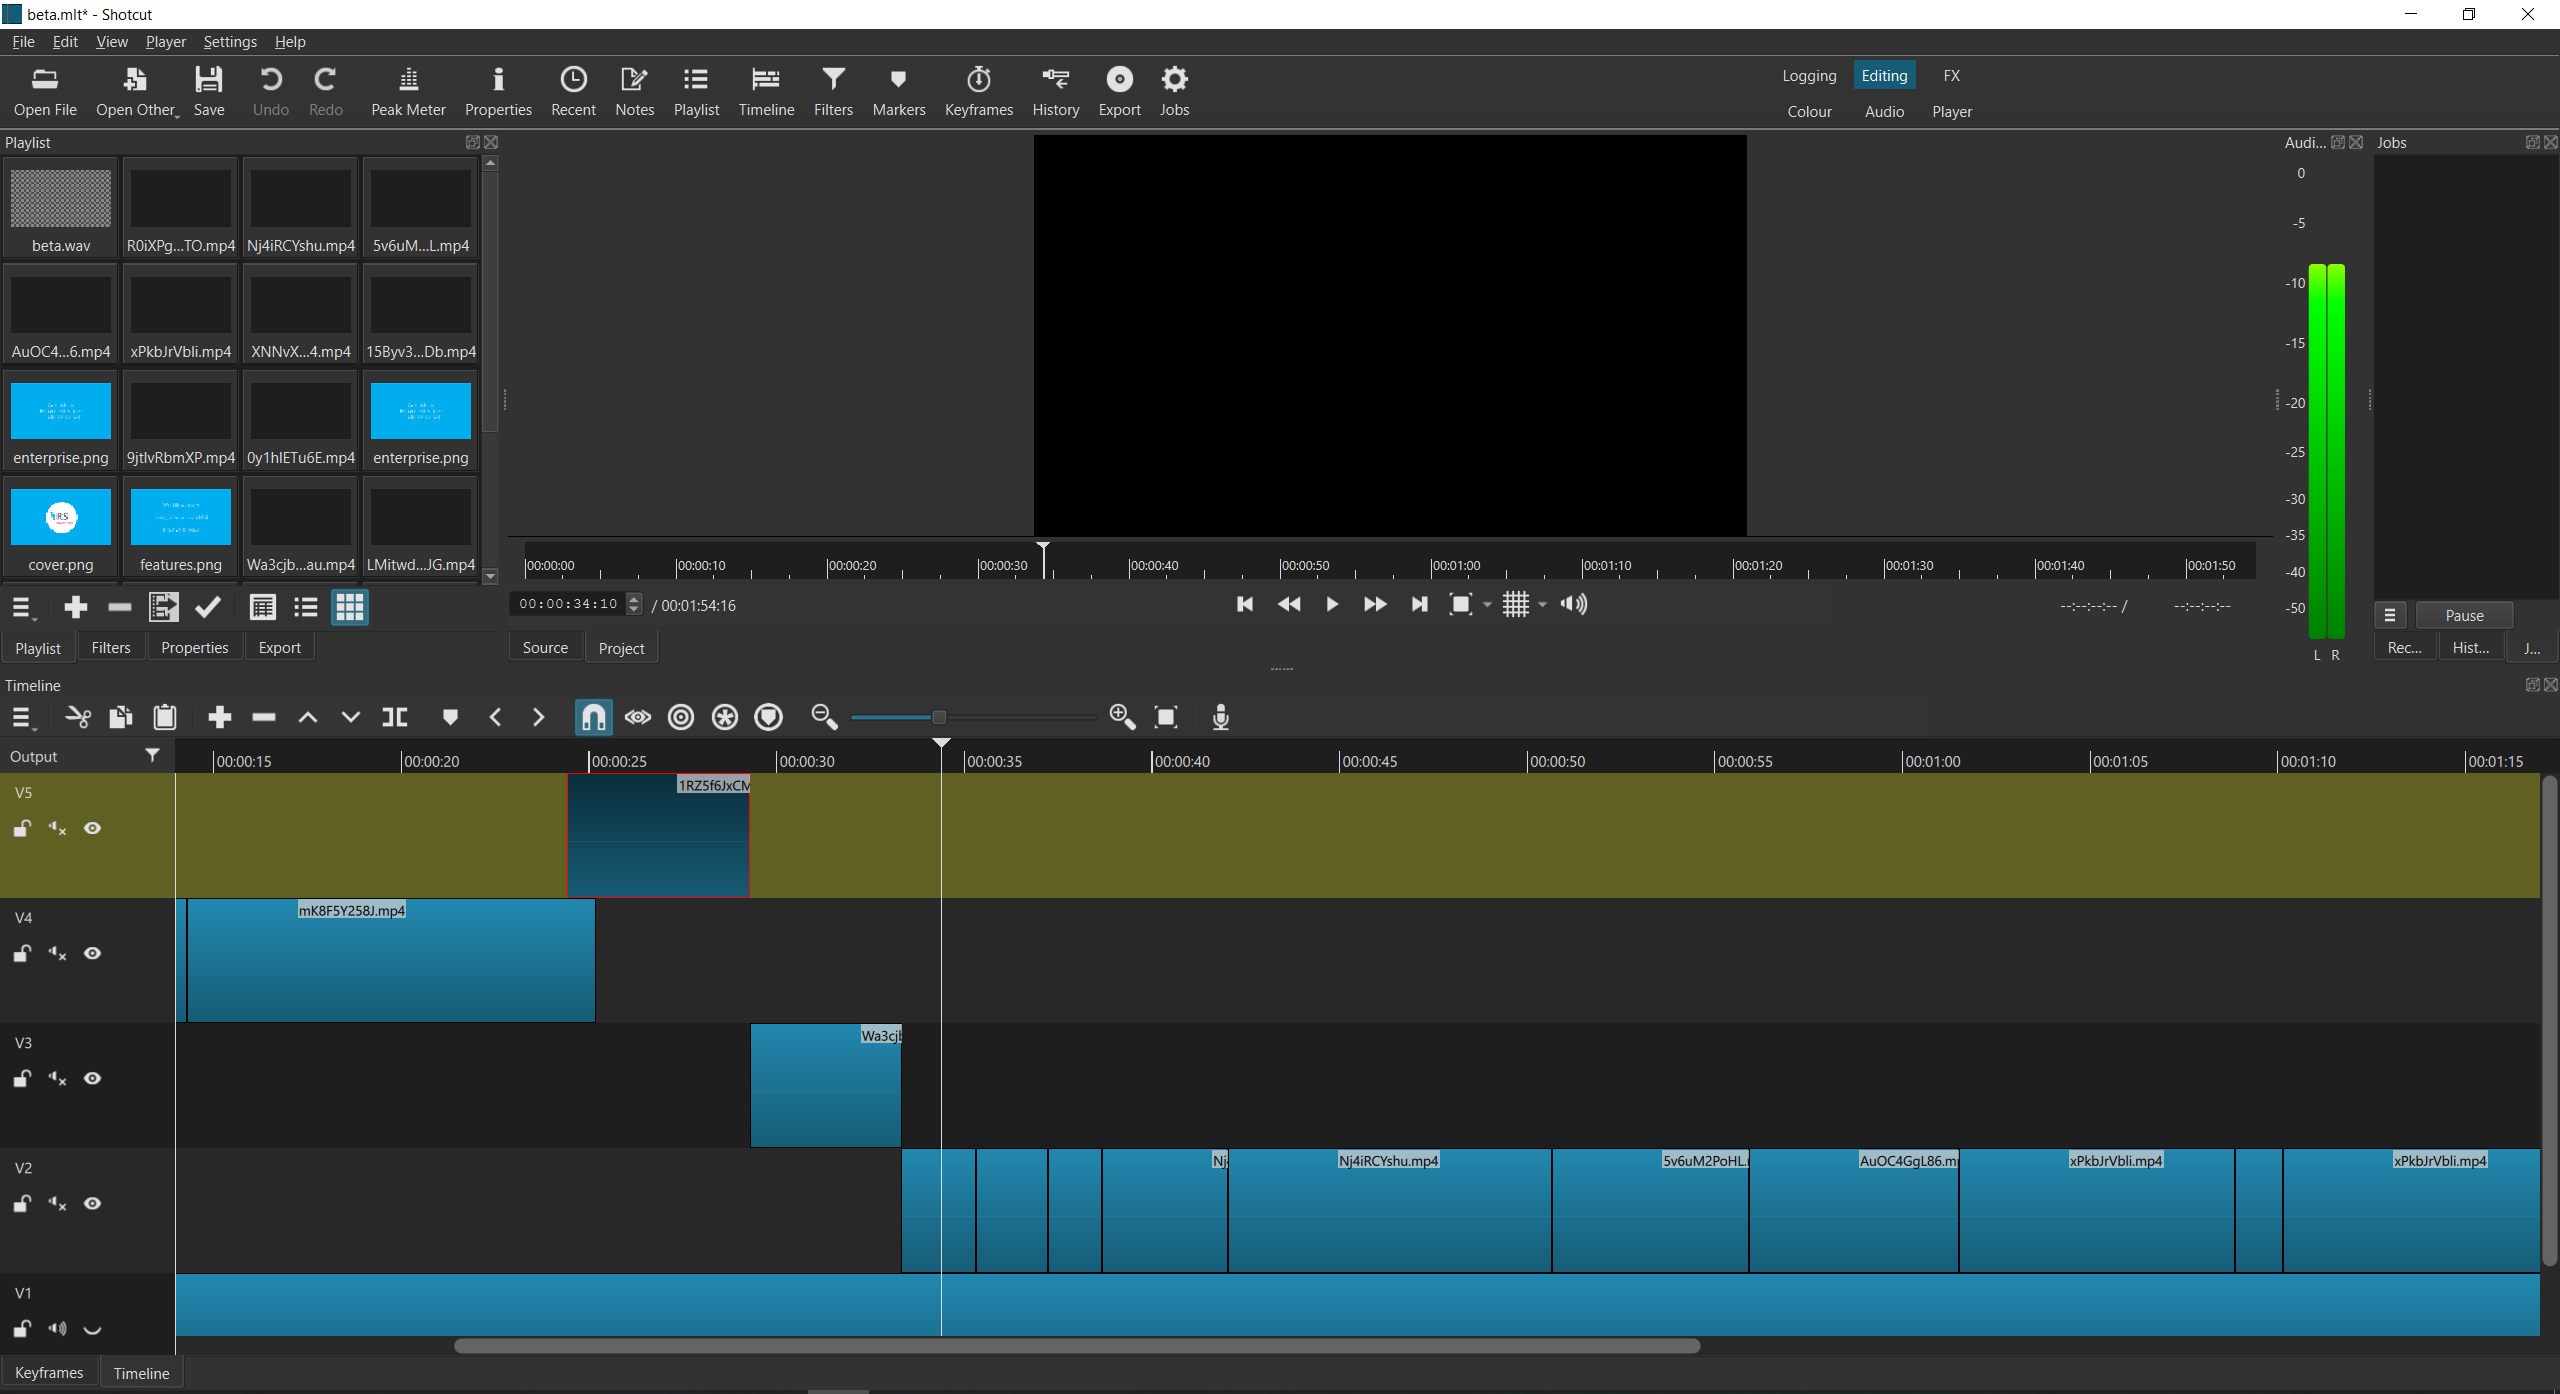This screenshot has width=2560, height=1394.
Task: Switch to the Keyframes tab
Action: (48, 1372)
